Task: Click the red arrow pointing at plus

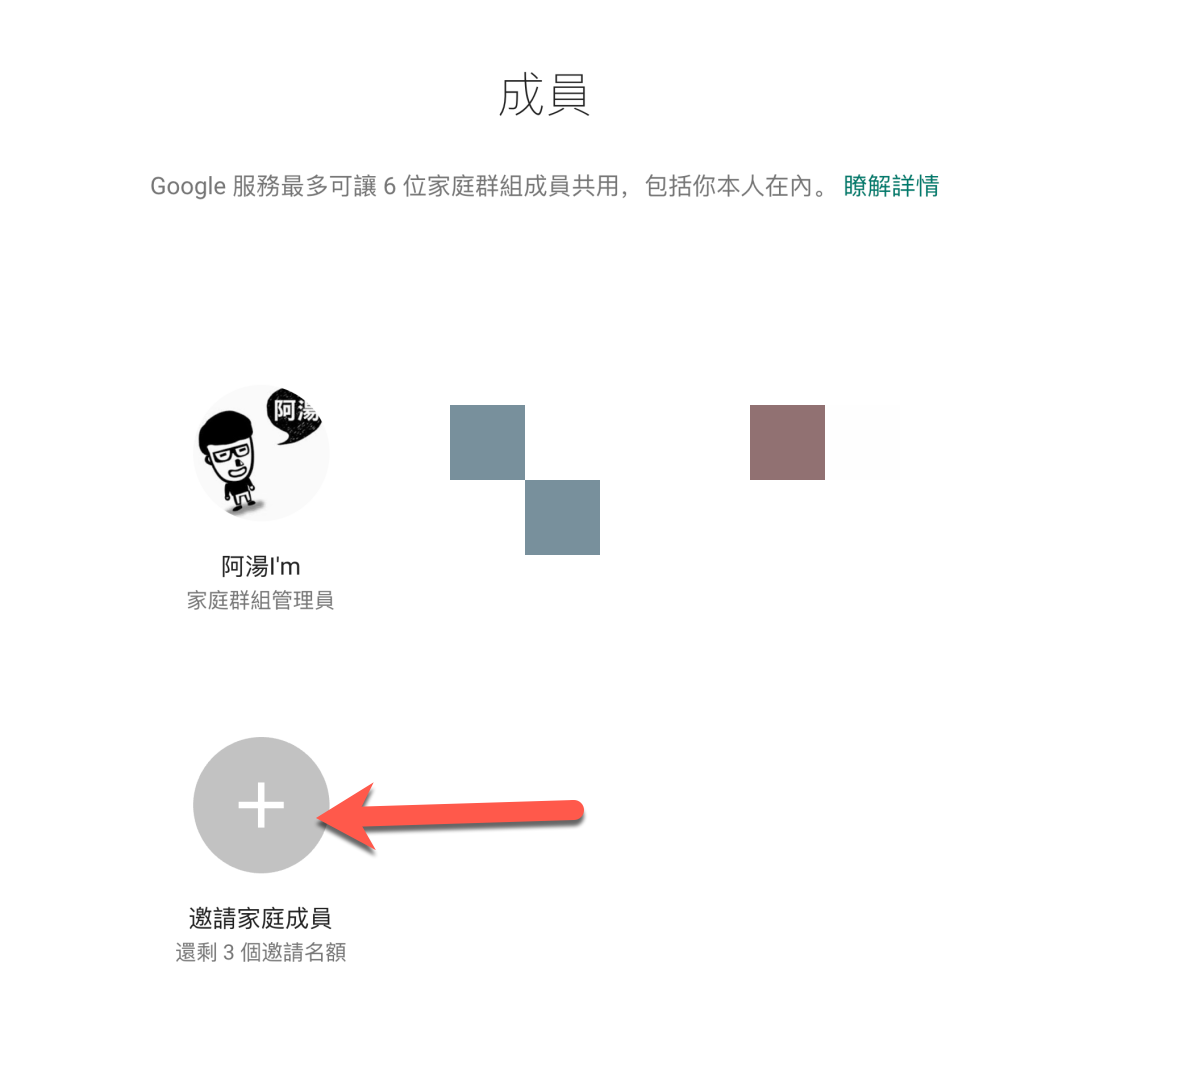Action: (450, 815)
